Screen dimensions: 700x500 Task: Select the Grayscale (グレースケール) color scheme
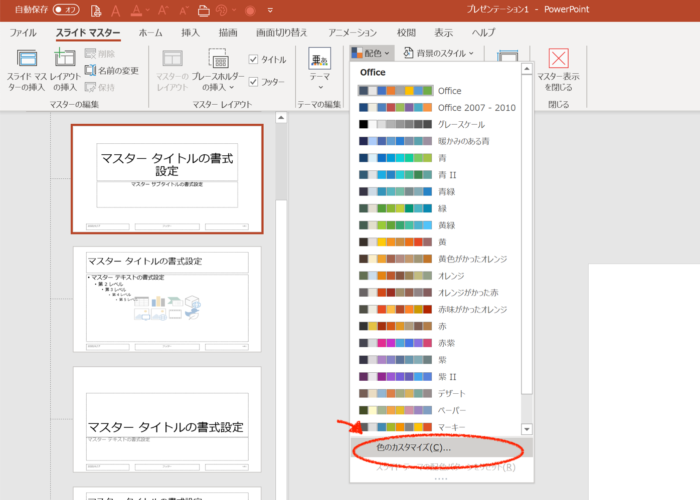point(435,125)
